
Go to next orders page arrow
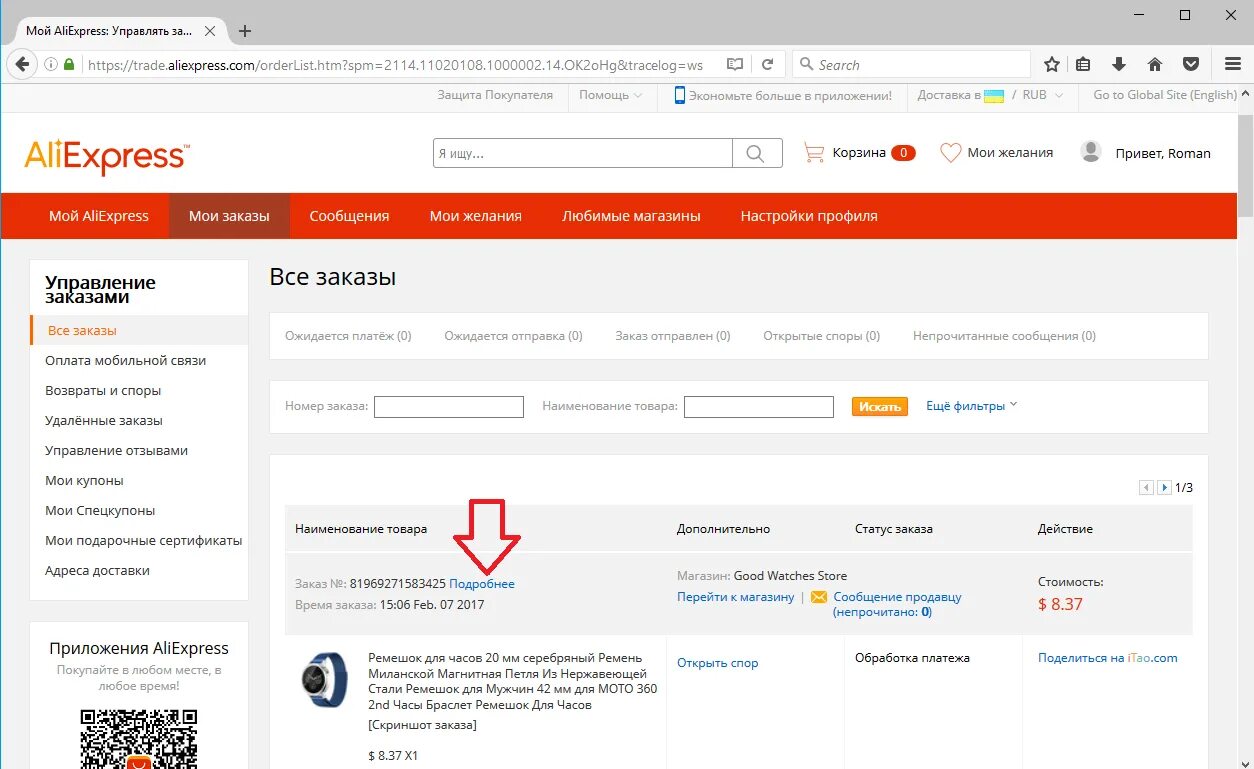click(1164, 488)
